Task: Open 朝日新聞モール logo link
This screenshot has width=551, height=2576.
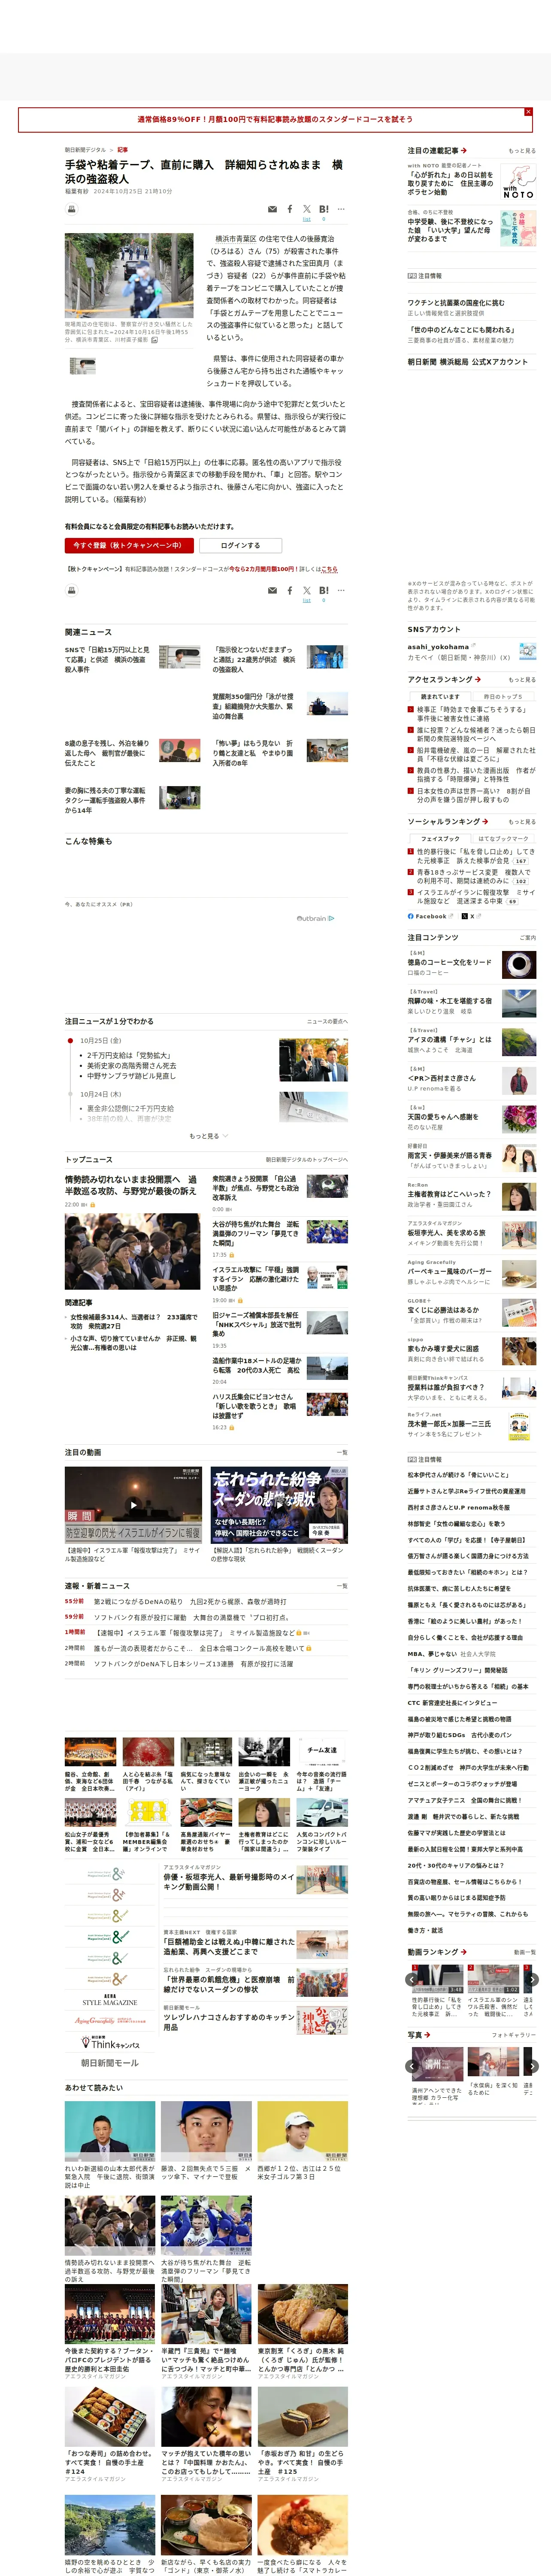Action: 110,2062
